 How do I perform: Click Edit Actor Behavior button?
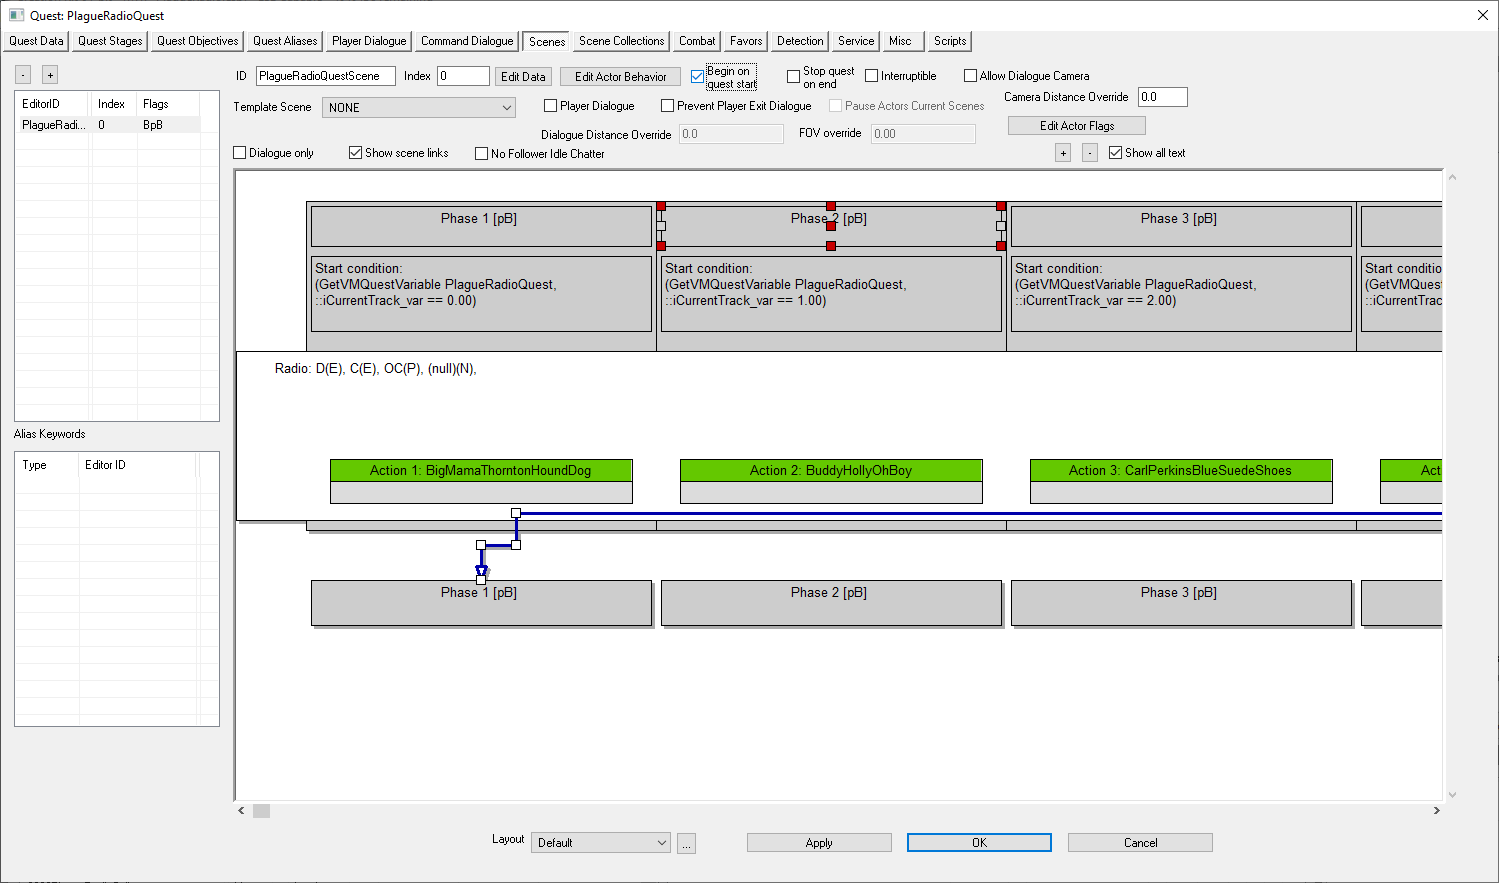[620, 77]
